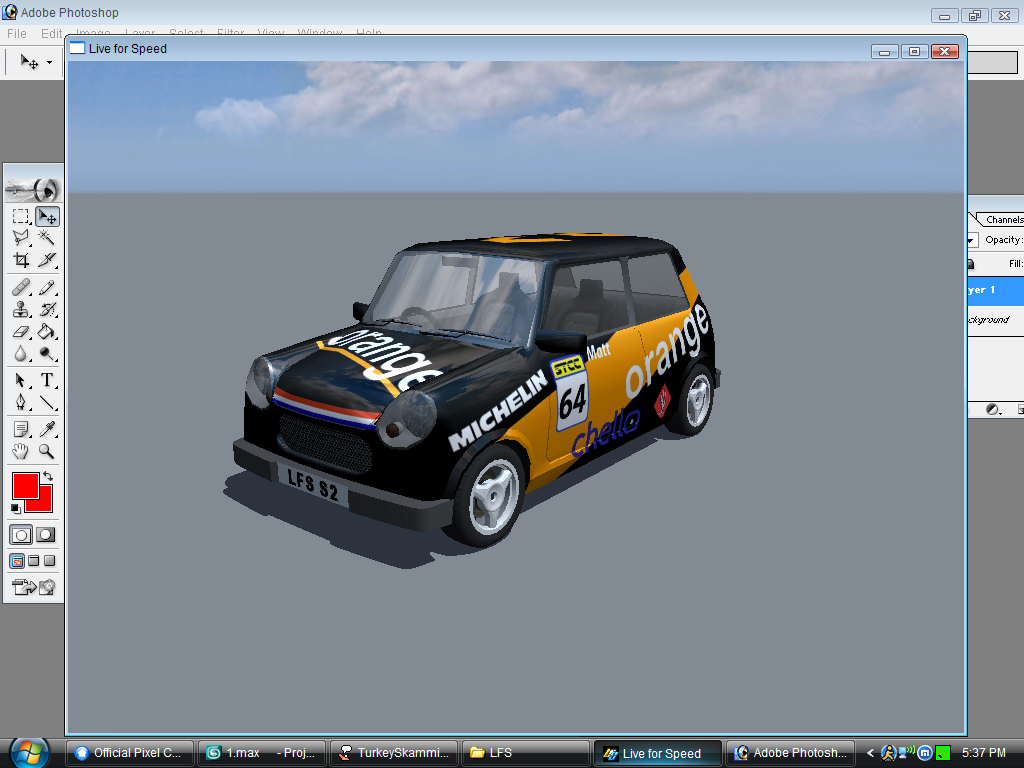Switch to 1.max taskbar window
1024x768 pixels.
tap(263, 753)
